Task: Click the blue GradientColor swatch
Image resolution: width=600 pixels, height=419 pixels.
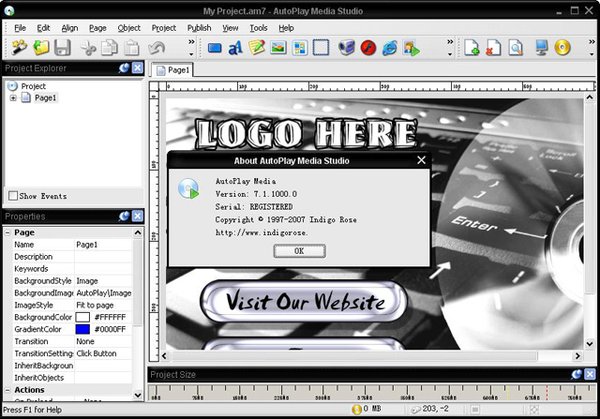Action: 82,329
